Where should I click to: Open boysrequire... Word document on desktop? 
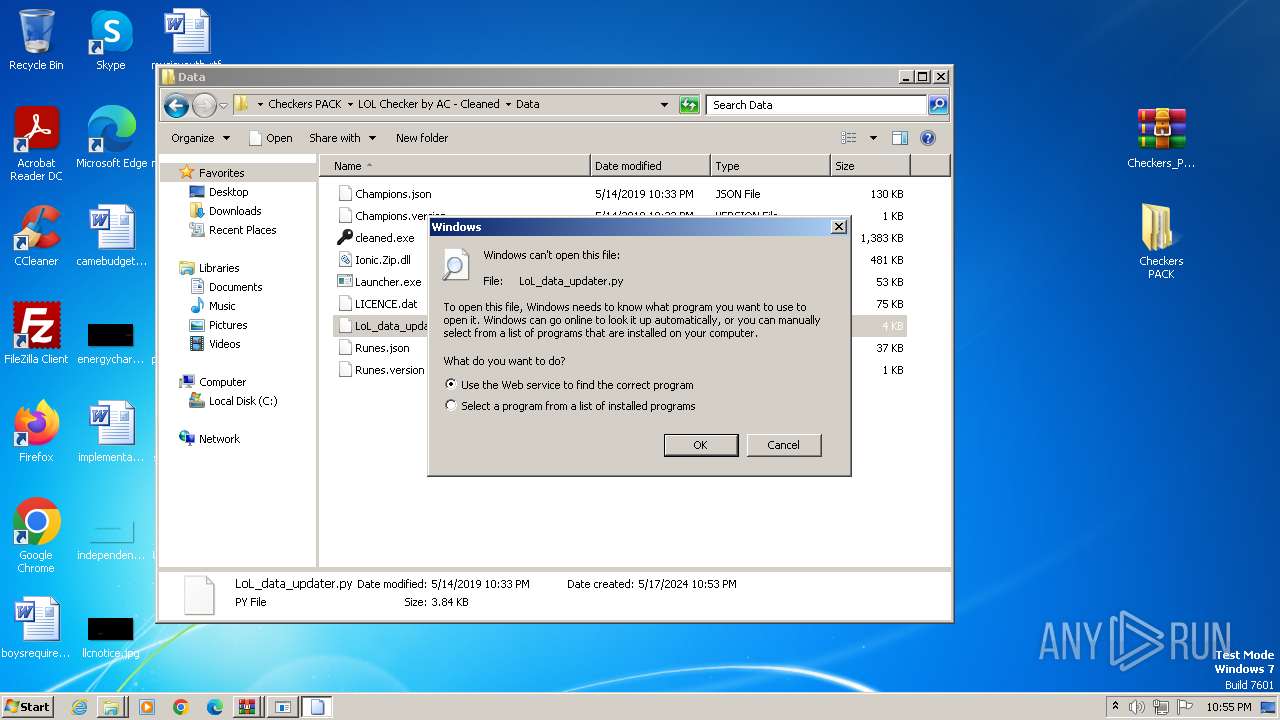click(36, 627)
